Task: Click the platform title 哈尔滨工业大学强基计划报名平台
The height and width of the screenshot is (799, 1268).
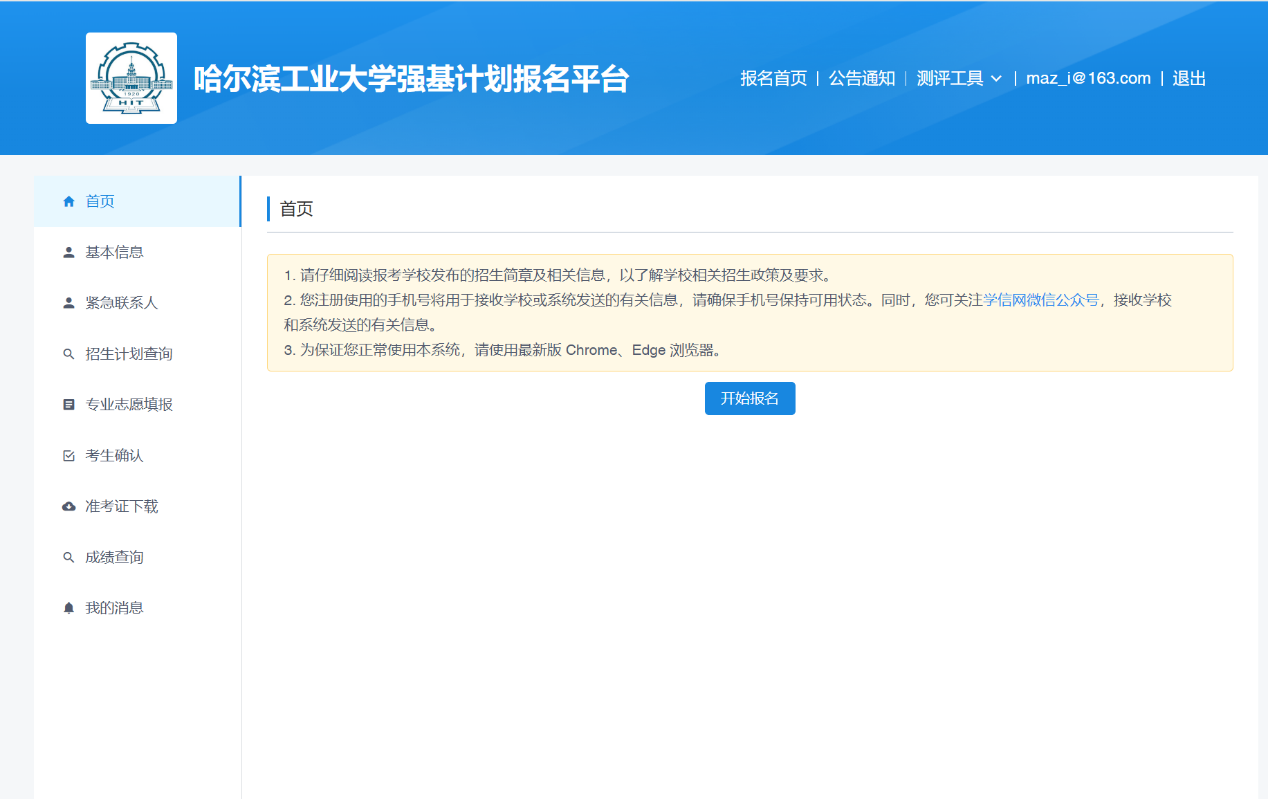Action: pos(411,79)
